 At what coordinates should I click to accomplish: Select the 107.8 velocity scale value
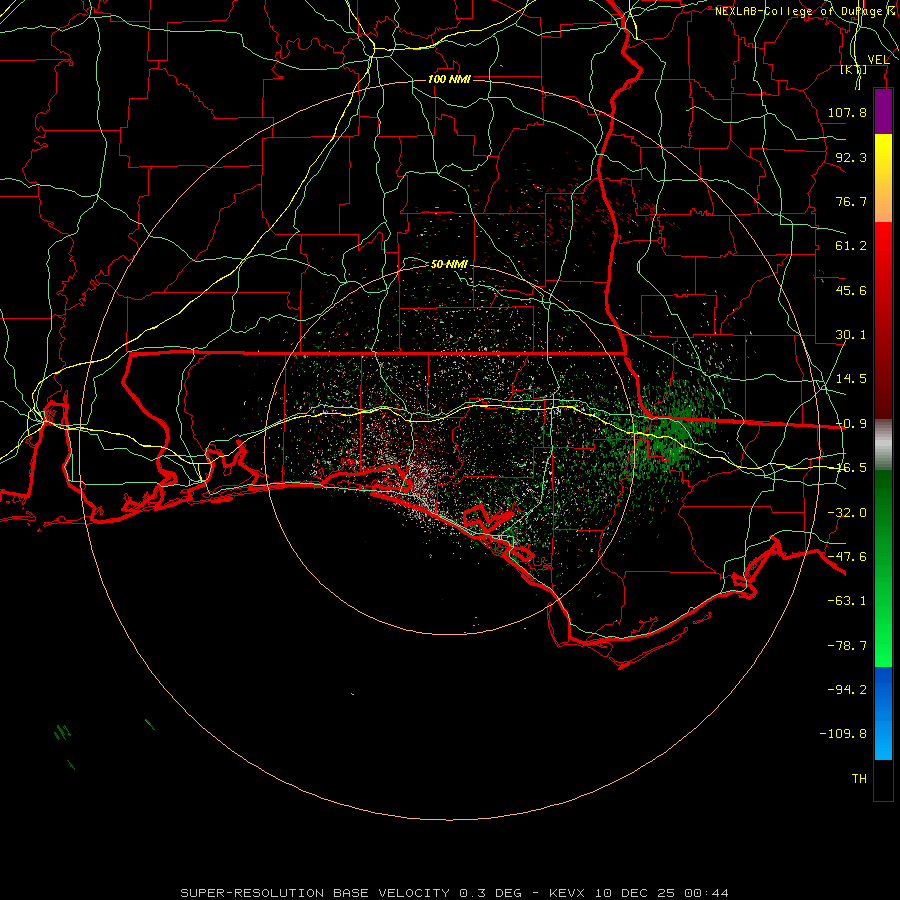pyautogui.click(x=847, y=112)
